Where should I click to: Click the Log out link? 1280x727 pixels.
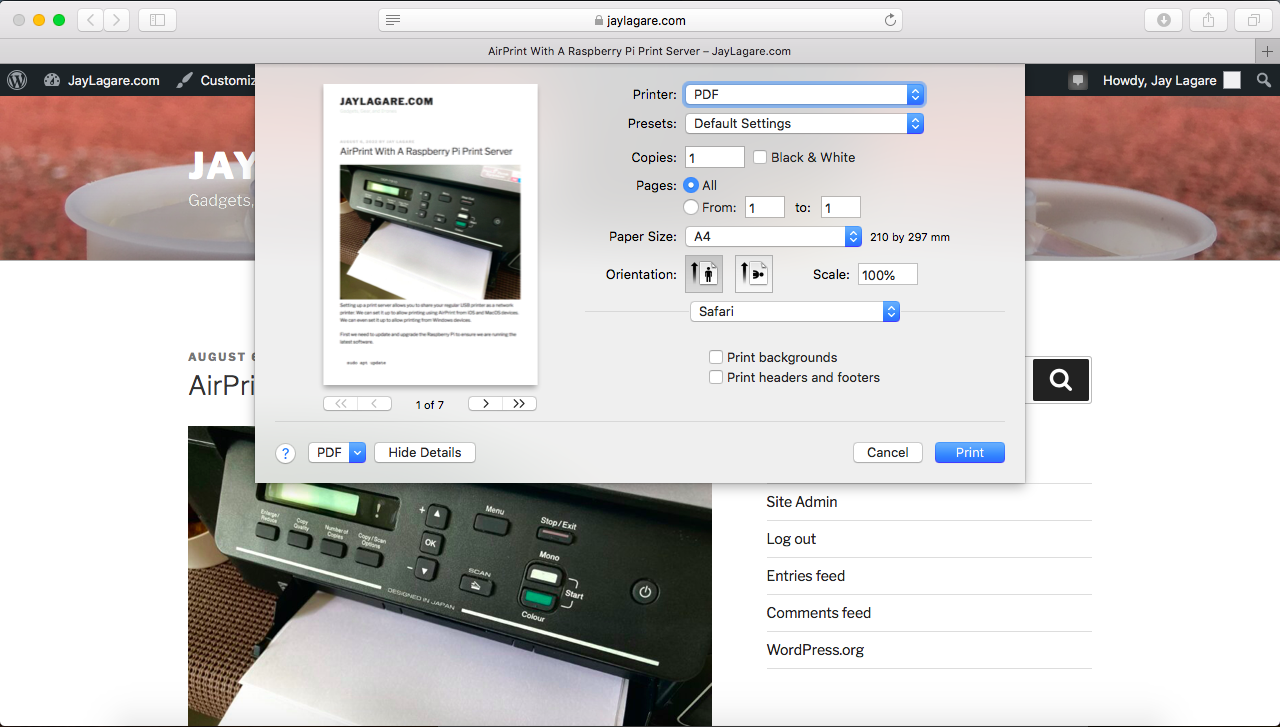click(x=791, y=539)
